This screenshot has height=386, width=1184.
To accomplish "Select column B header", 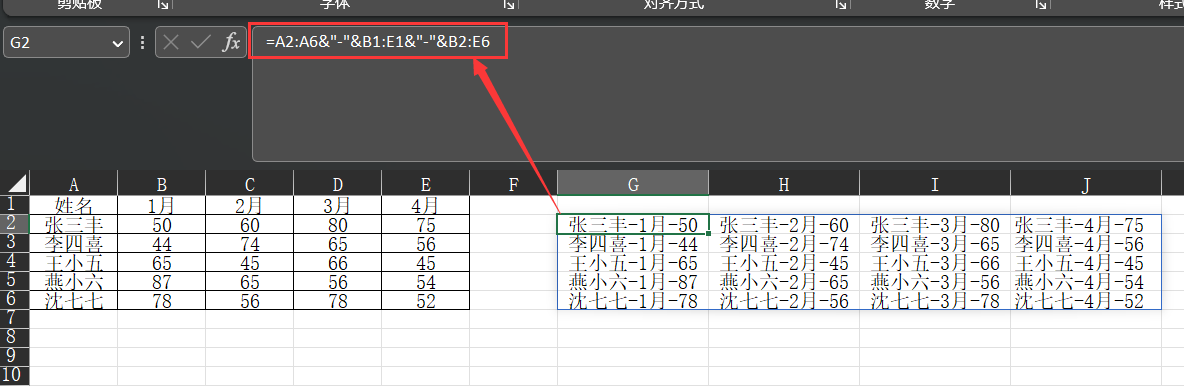I will [x=162, y=184].
